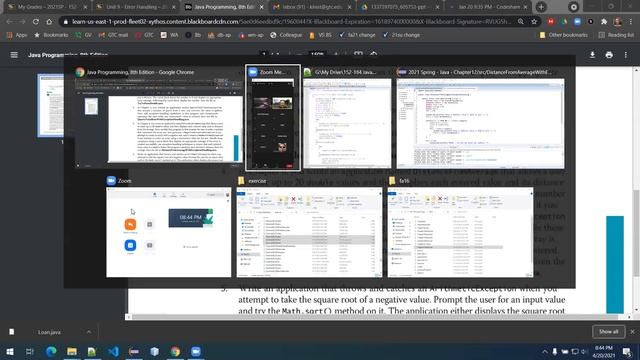The height and width of the screenshot is (360, 640).
Task: Open the downloaded Loan.java file
Action: [49, 332]
